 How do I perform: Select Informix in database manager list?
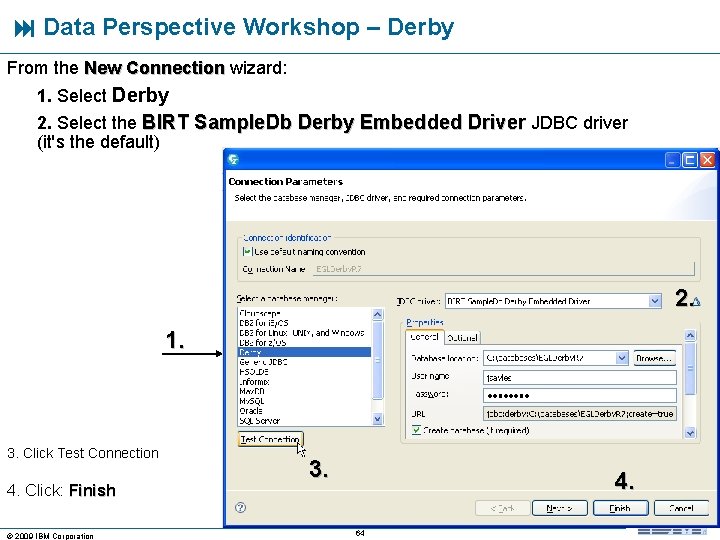(304, 382)
